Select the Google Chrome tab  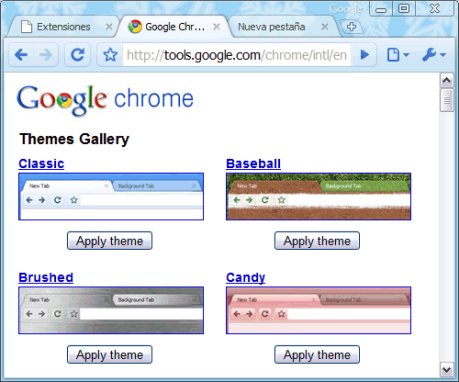pyautogui.click(x=174, y=27)
